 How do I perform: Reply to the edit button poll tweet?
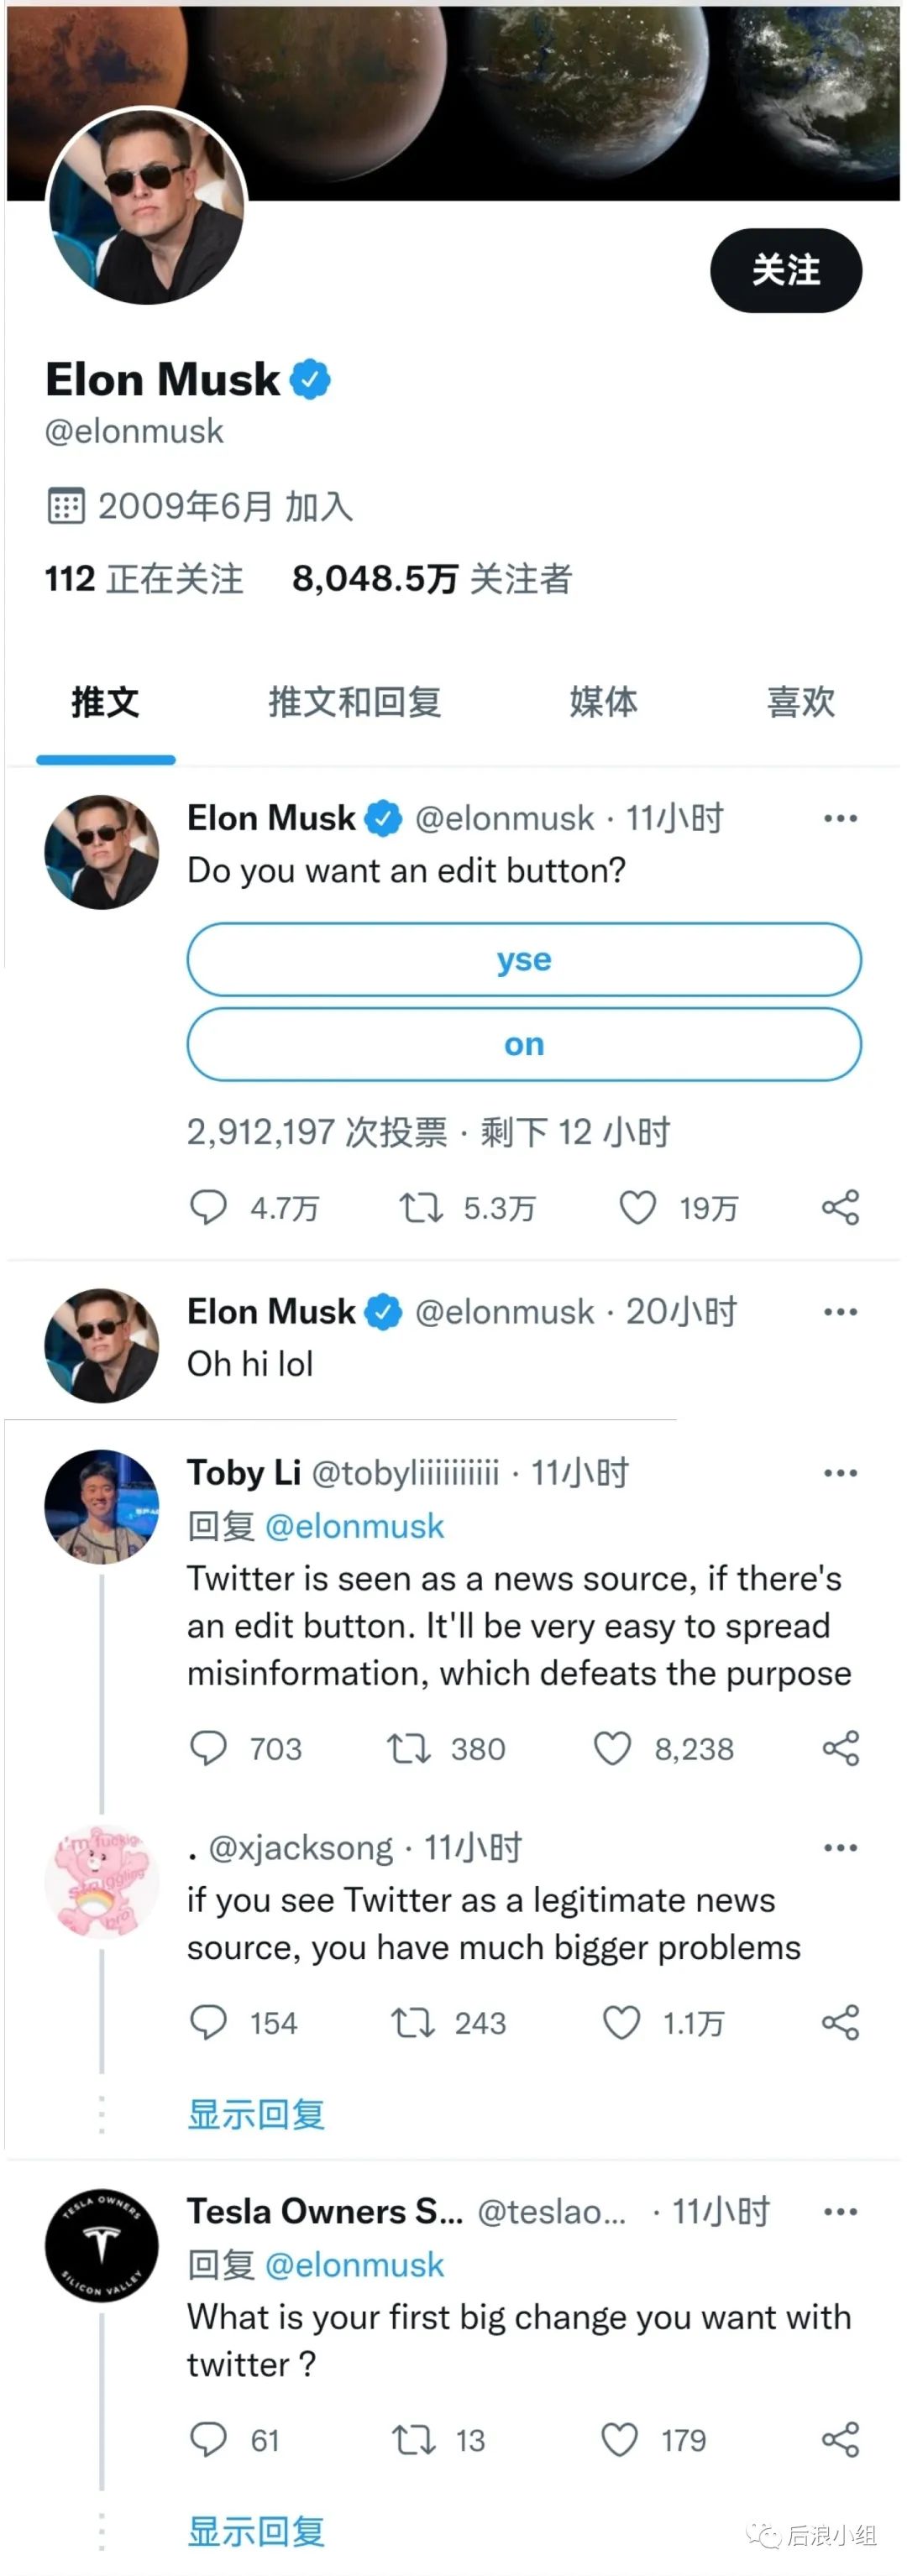click(x=208, y=1207)
